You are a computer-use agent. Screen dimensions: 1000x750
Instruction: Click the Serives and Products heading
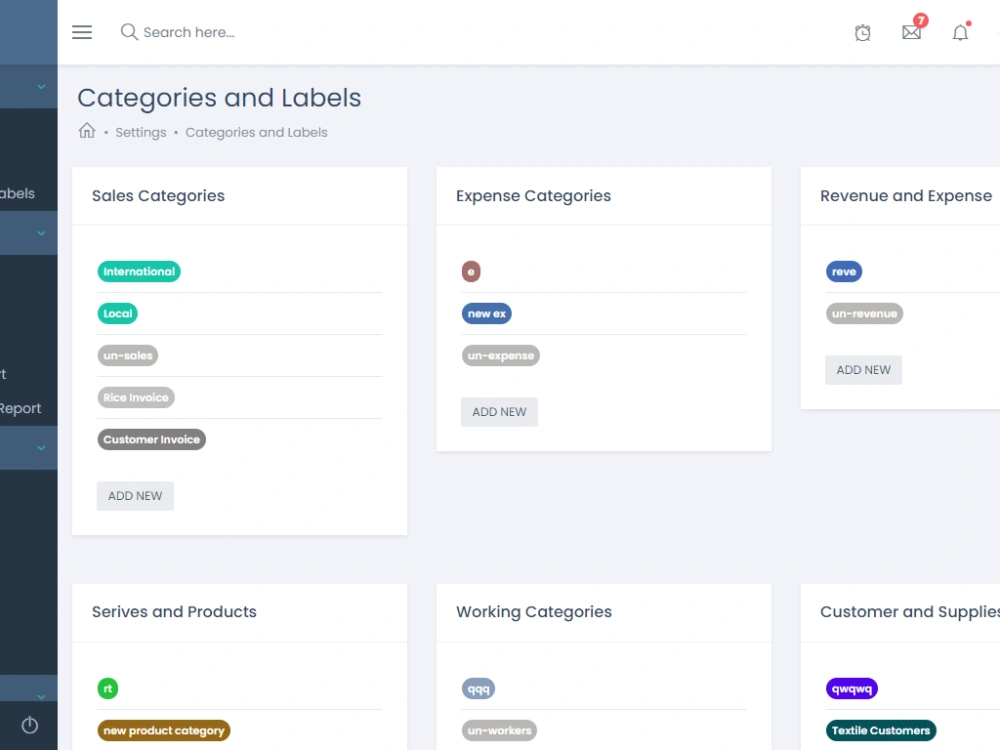174,612
